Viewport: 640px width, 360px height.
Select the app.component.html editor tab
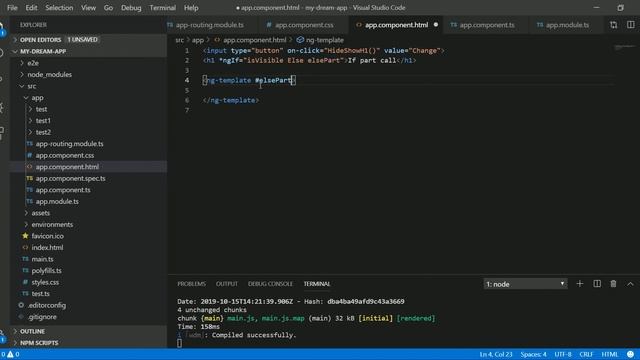(x=396, y=25)
